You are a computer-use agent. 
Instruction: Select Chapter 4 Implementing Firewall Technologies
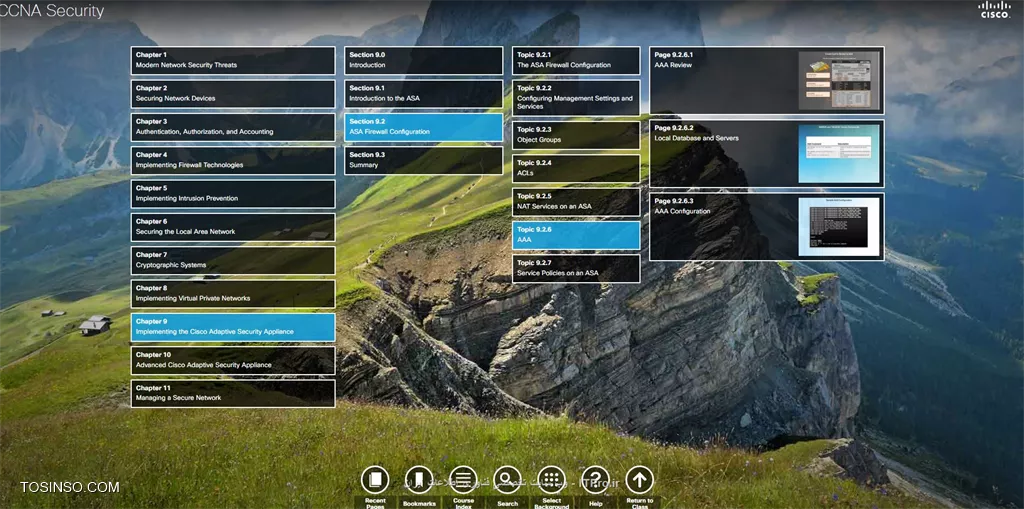tap(233, 160)
